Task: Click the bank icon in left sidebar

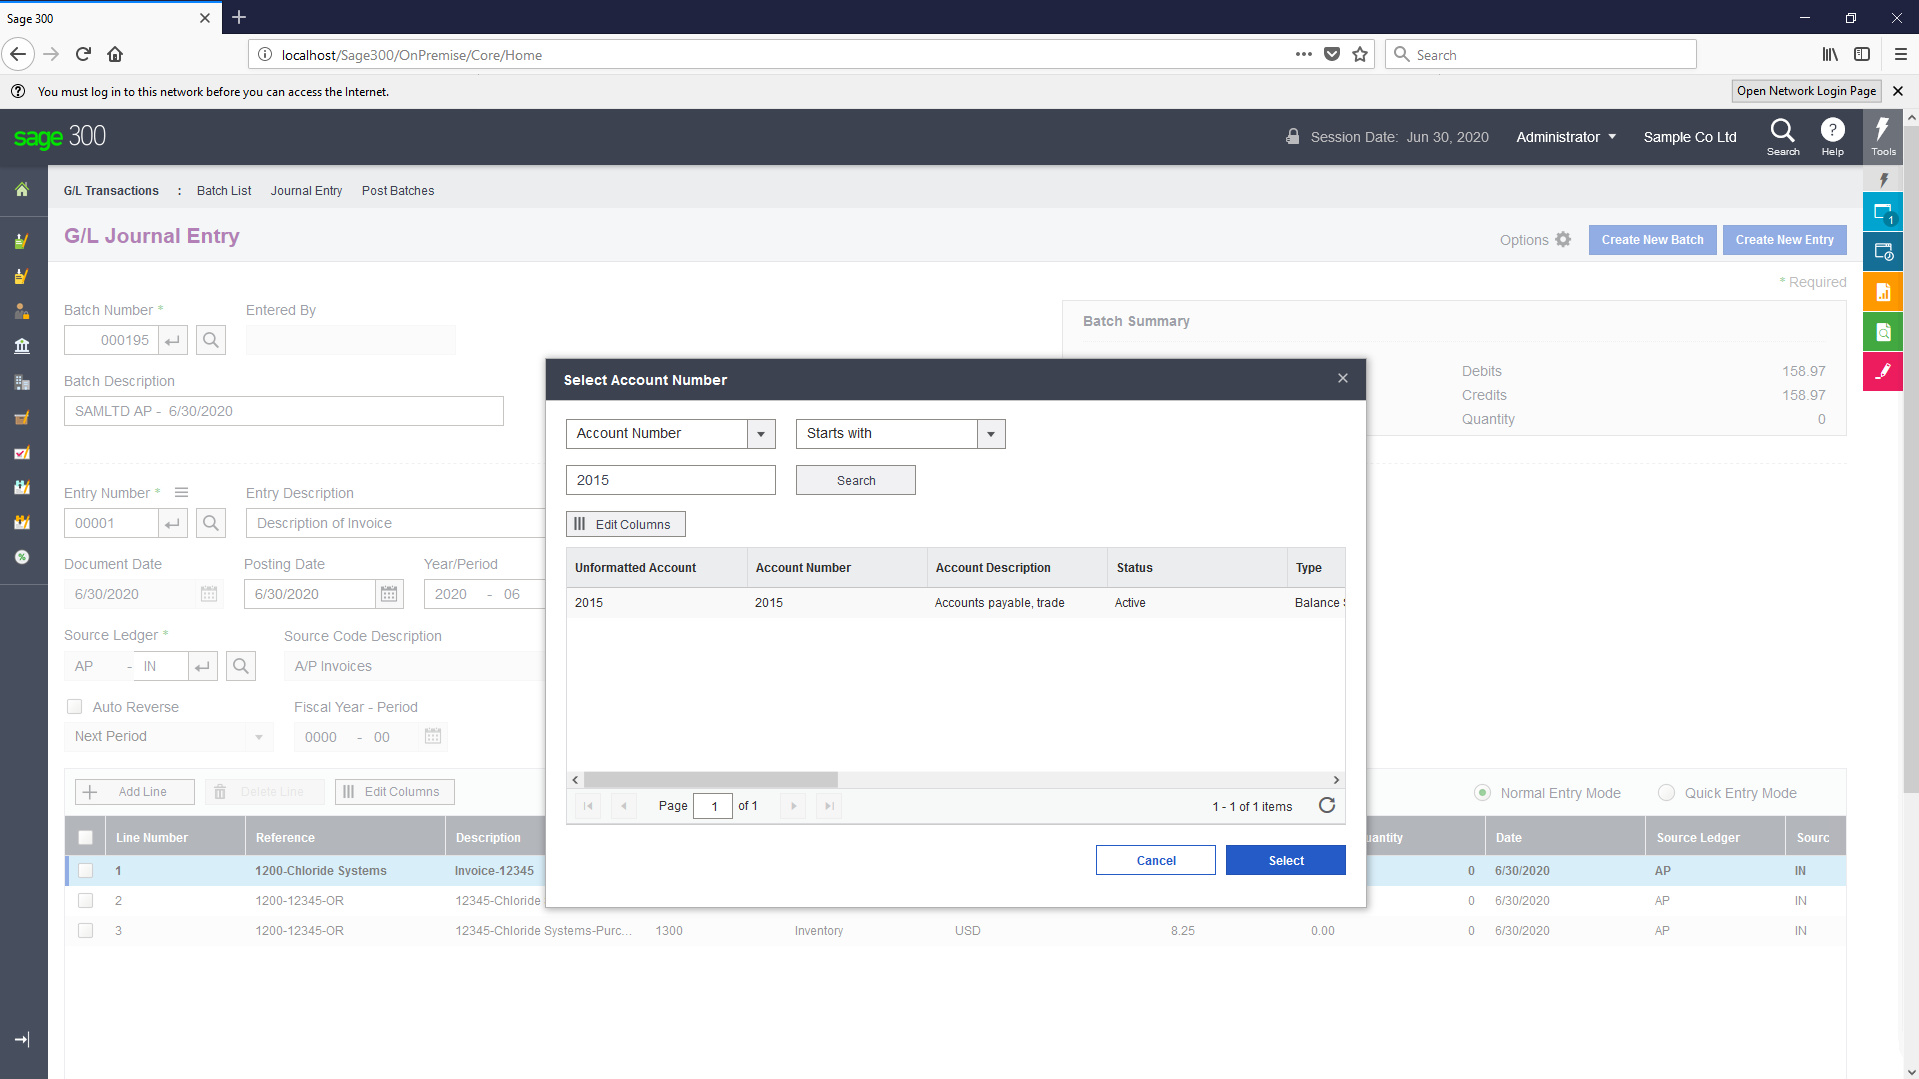Action: 22,346
